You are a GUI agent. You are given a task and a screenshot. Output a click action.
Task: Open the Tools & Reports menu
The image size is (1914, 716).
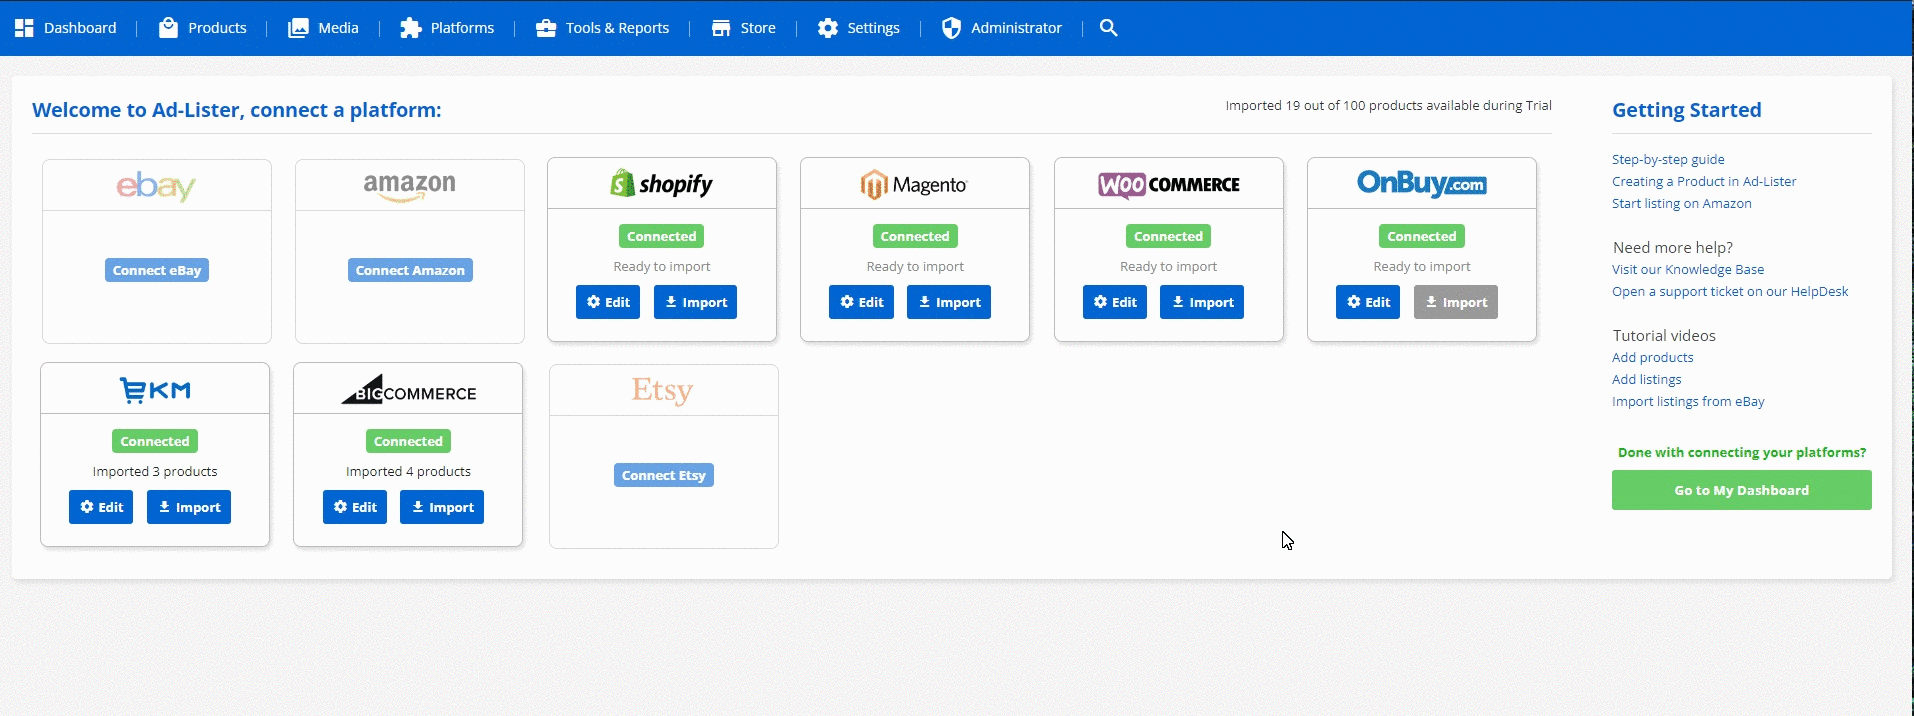(617, 28)
